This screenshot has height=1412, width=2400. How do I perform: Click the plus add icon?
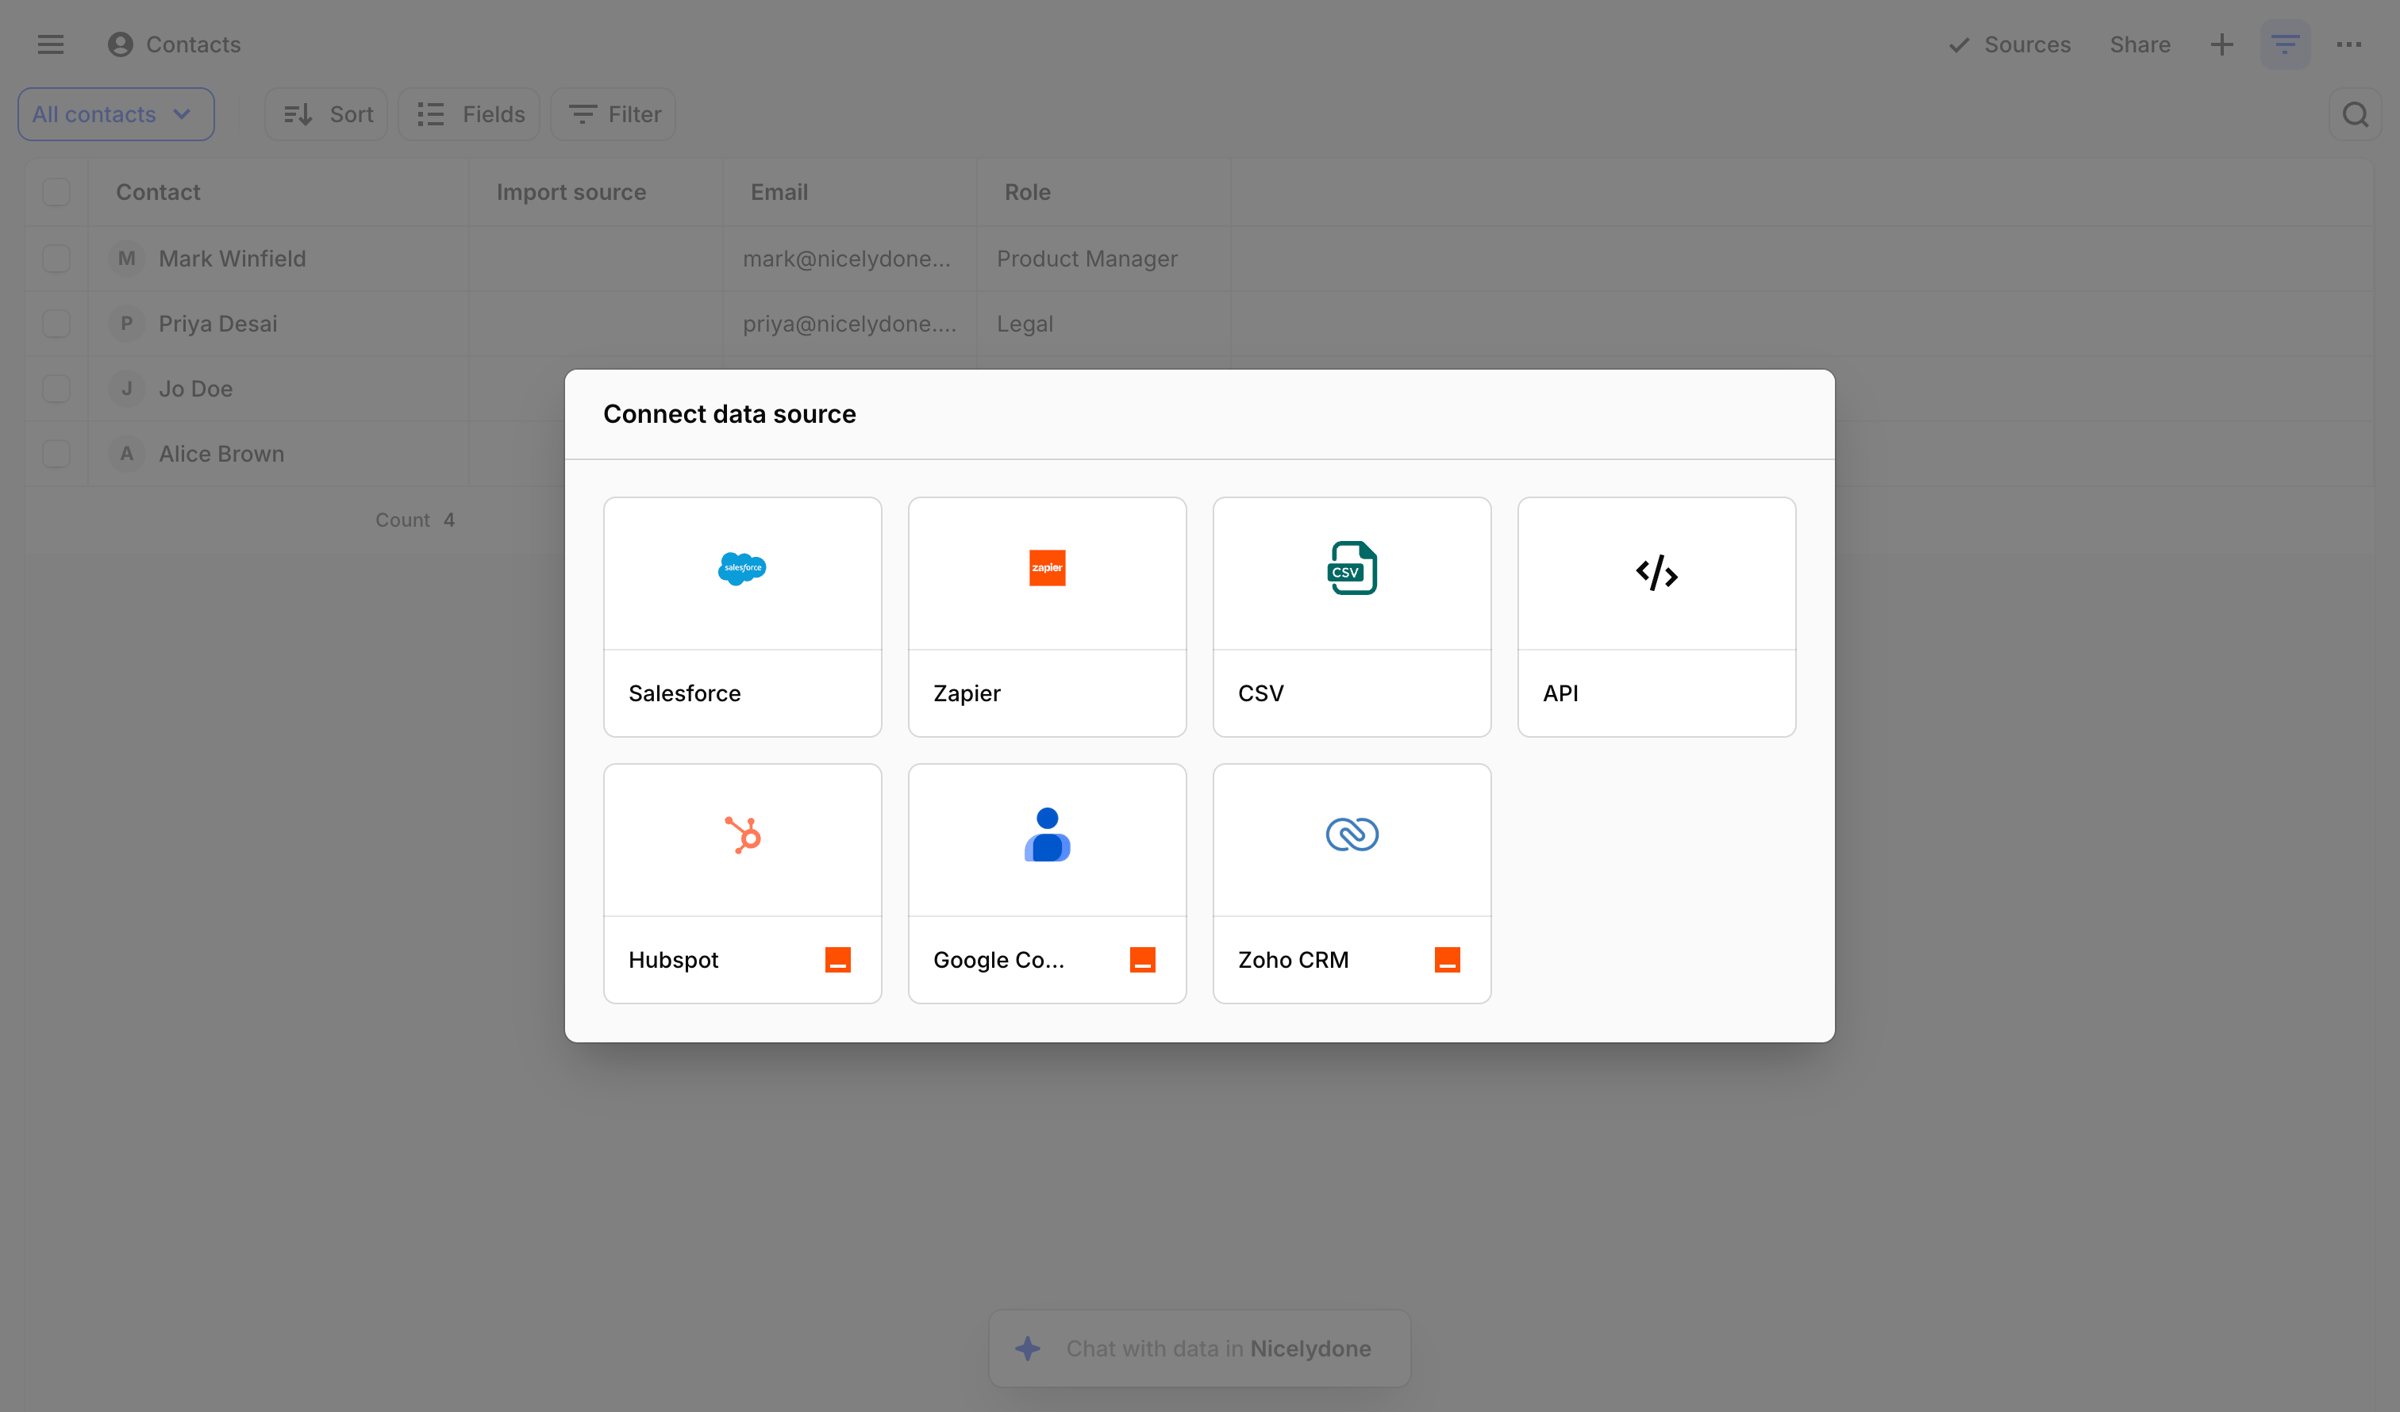tap(2221, 44)
